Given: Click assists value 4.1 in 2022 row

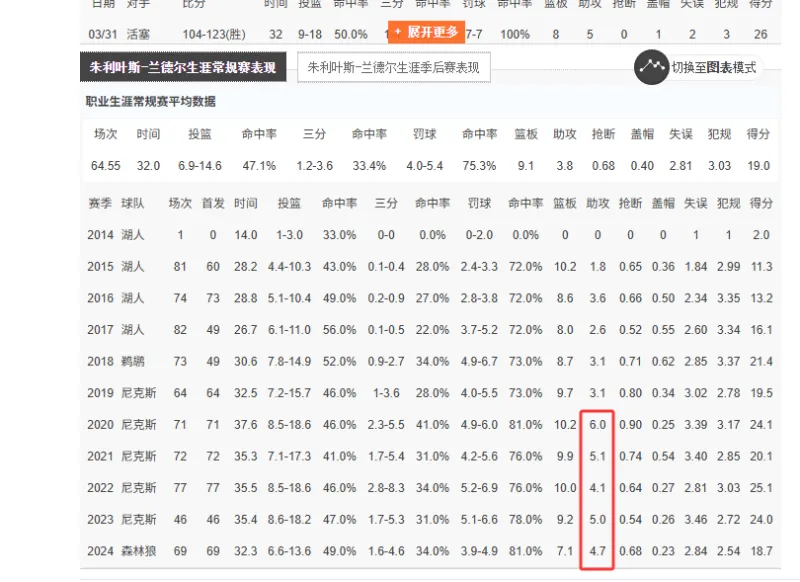Looking at the screenshot, I should point(597,488).
